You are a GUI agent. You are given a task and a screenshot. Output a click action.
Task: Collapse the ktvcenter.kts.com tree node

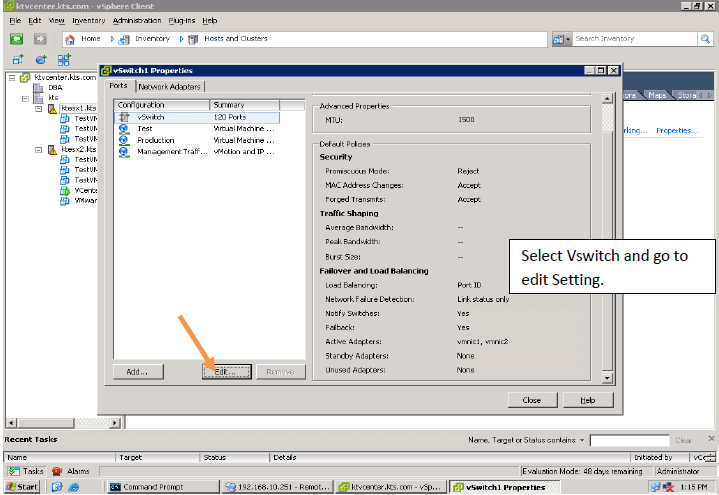point(12,78)
